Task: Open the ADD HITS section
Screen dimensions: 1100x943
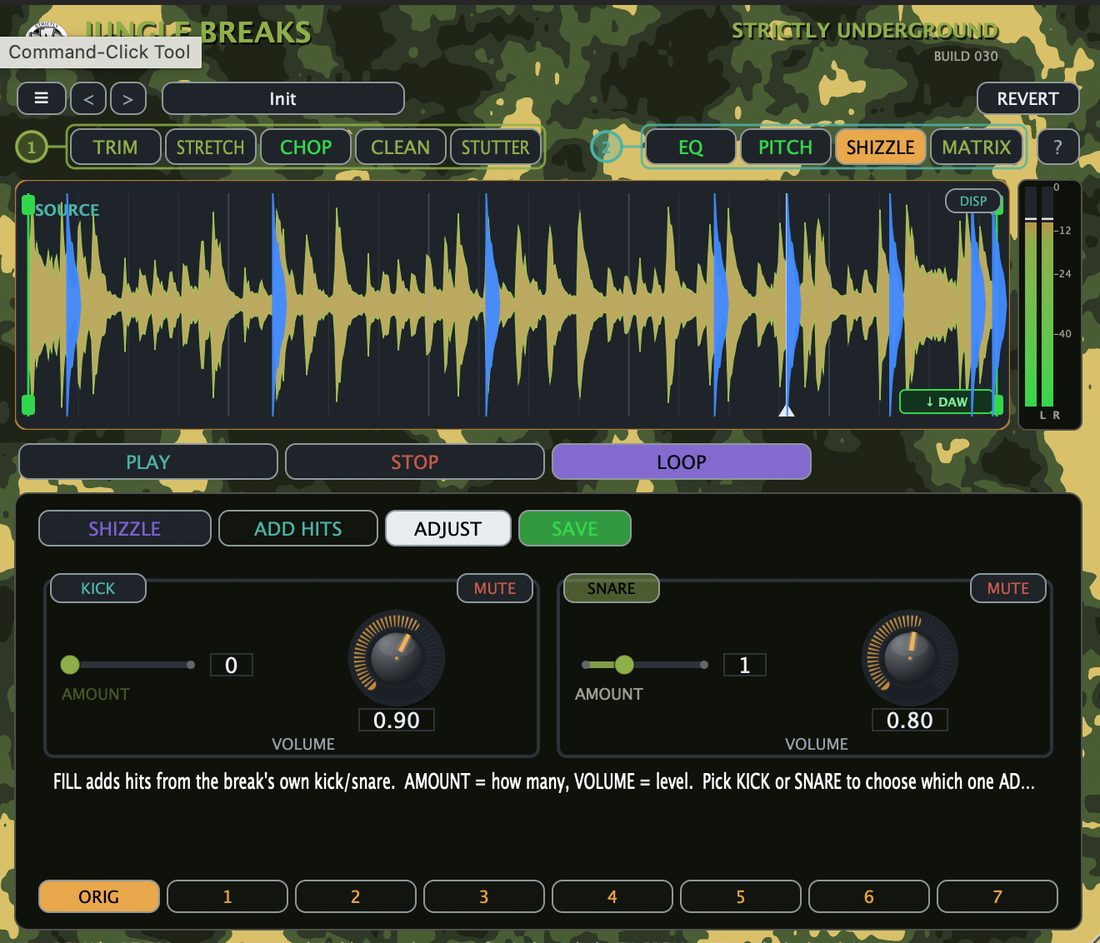Action: tap(298, 528)
